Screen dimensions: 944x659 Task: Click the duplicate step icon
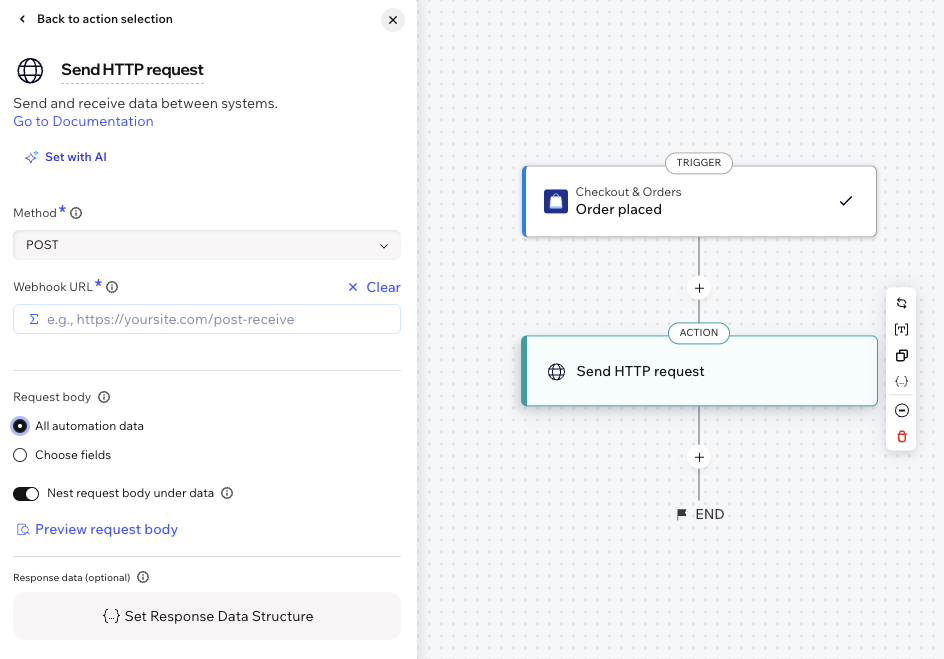(x=901, y=356)
